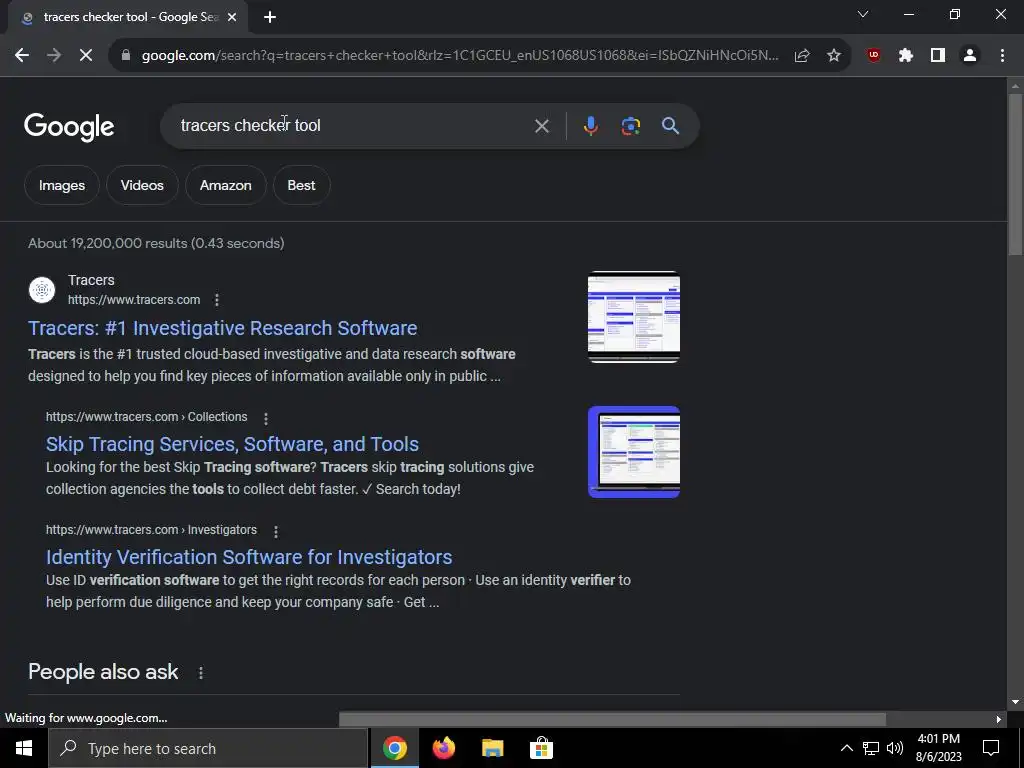Open Firefox from the taskbar

click(443, 748)
